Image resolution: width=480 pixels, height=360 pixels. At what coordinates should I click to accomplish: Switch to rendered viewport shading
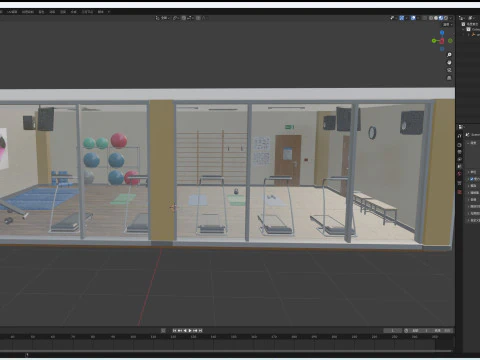pyautogui.click(x=446, y=18)
